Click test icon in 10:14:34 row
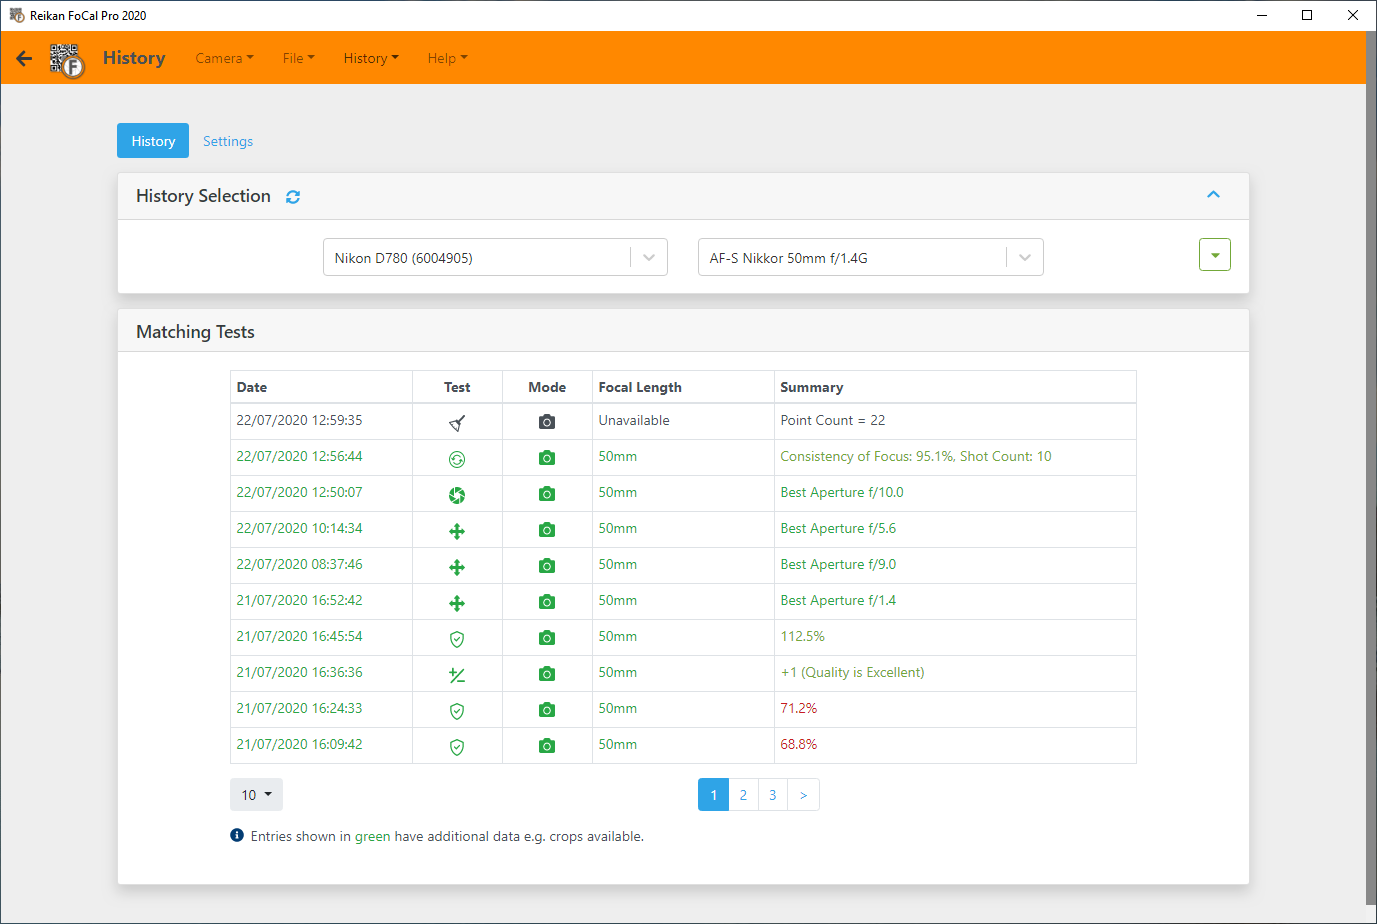 pyautogui.click(x=457, y=531)
